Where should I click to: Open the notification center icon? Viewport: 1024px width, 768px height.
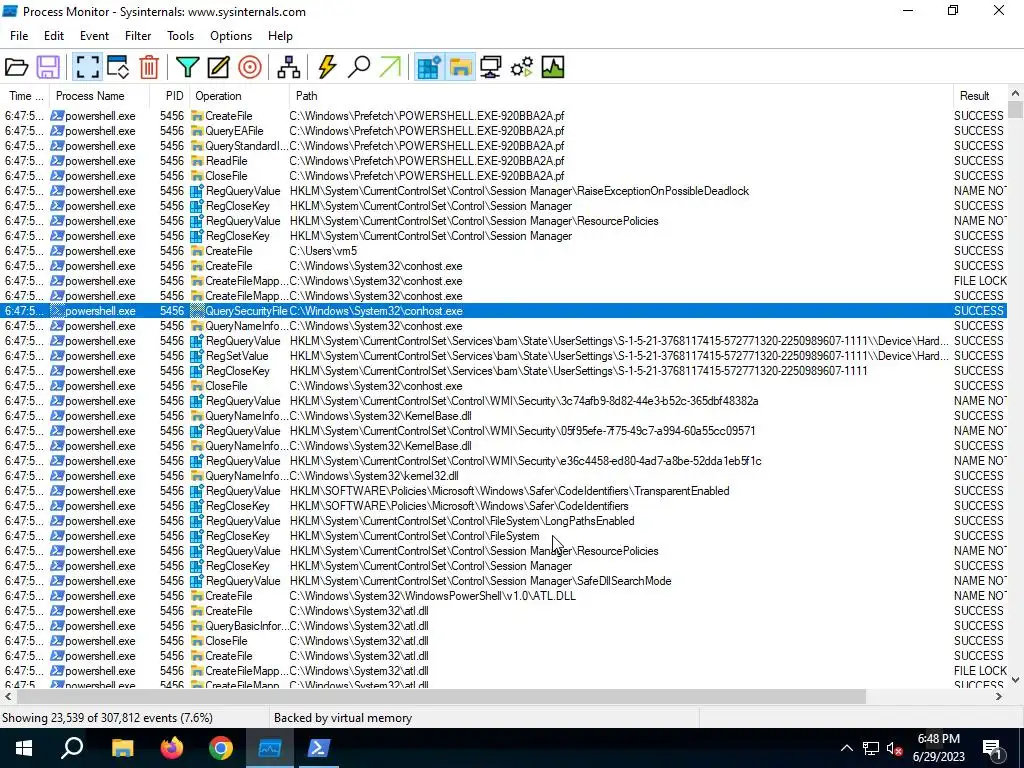[993, 748]
